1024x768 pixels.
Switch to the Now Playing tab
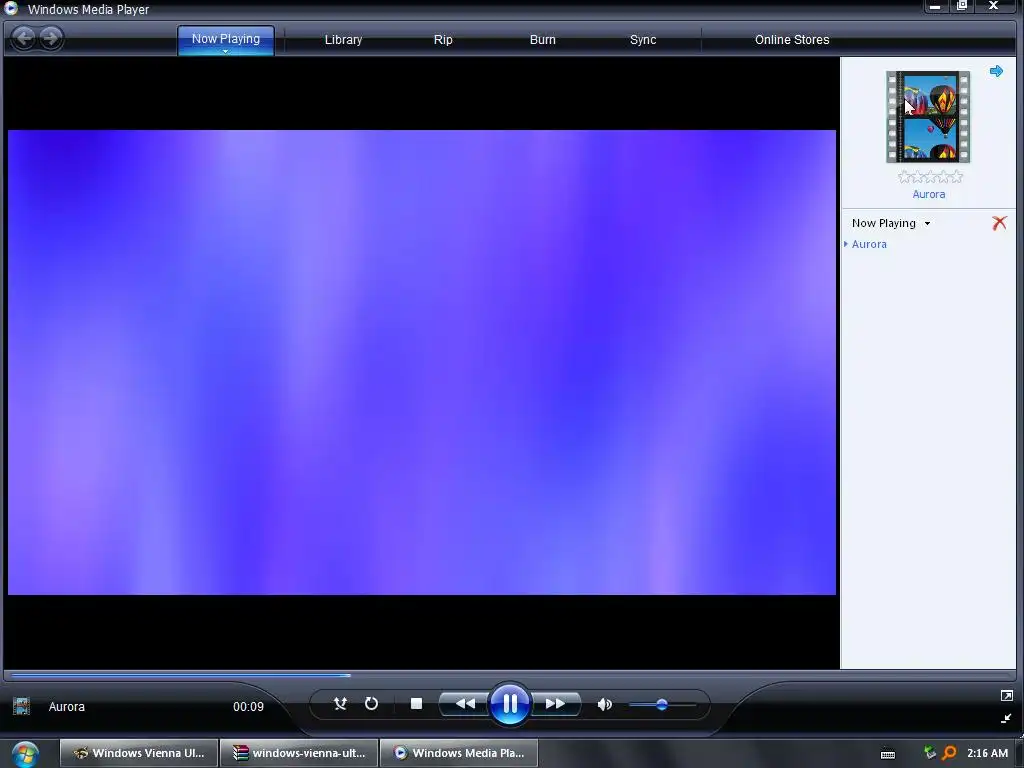(x=225, y=39)
